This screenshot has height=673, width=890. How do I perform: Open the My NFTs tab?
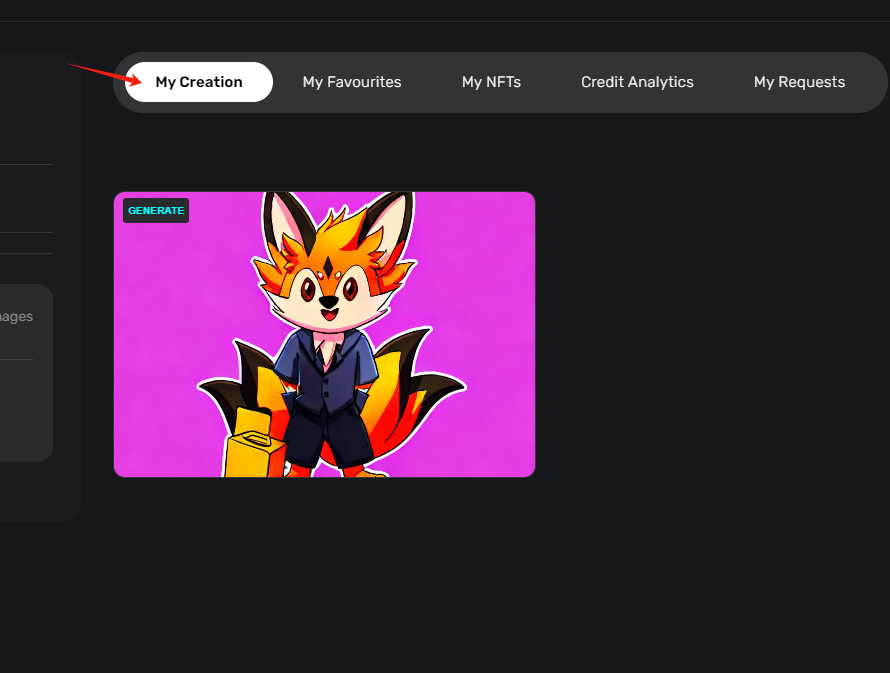[x=492, y=82]
